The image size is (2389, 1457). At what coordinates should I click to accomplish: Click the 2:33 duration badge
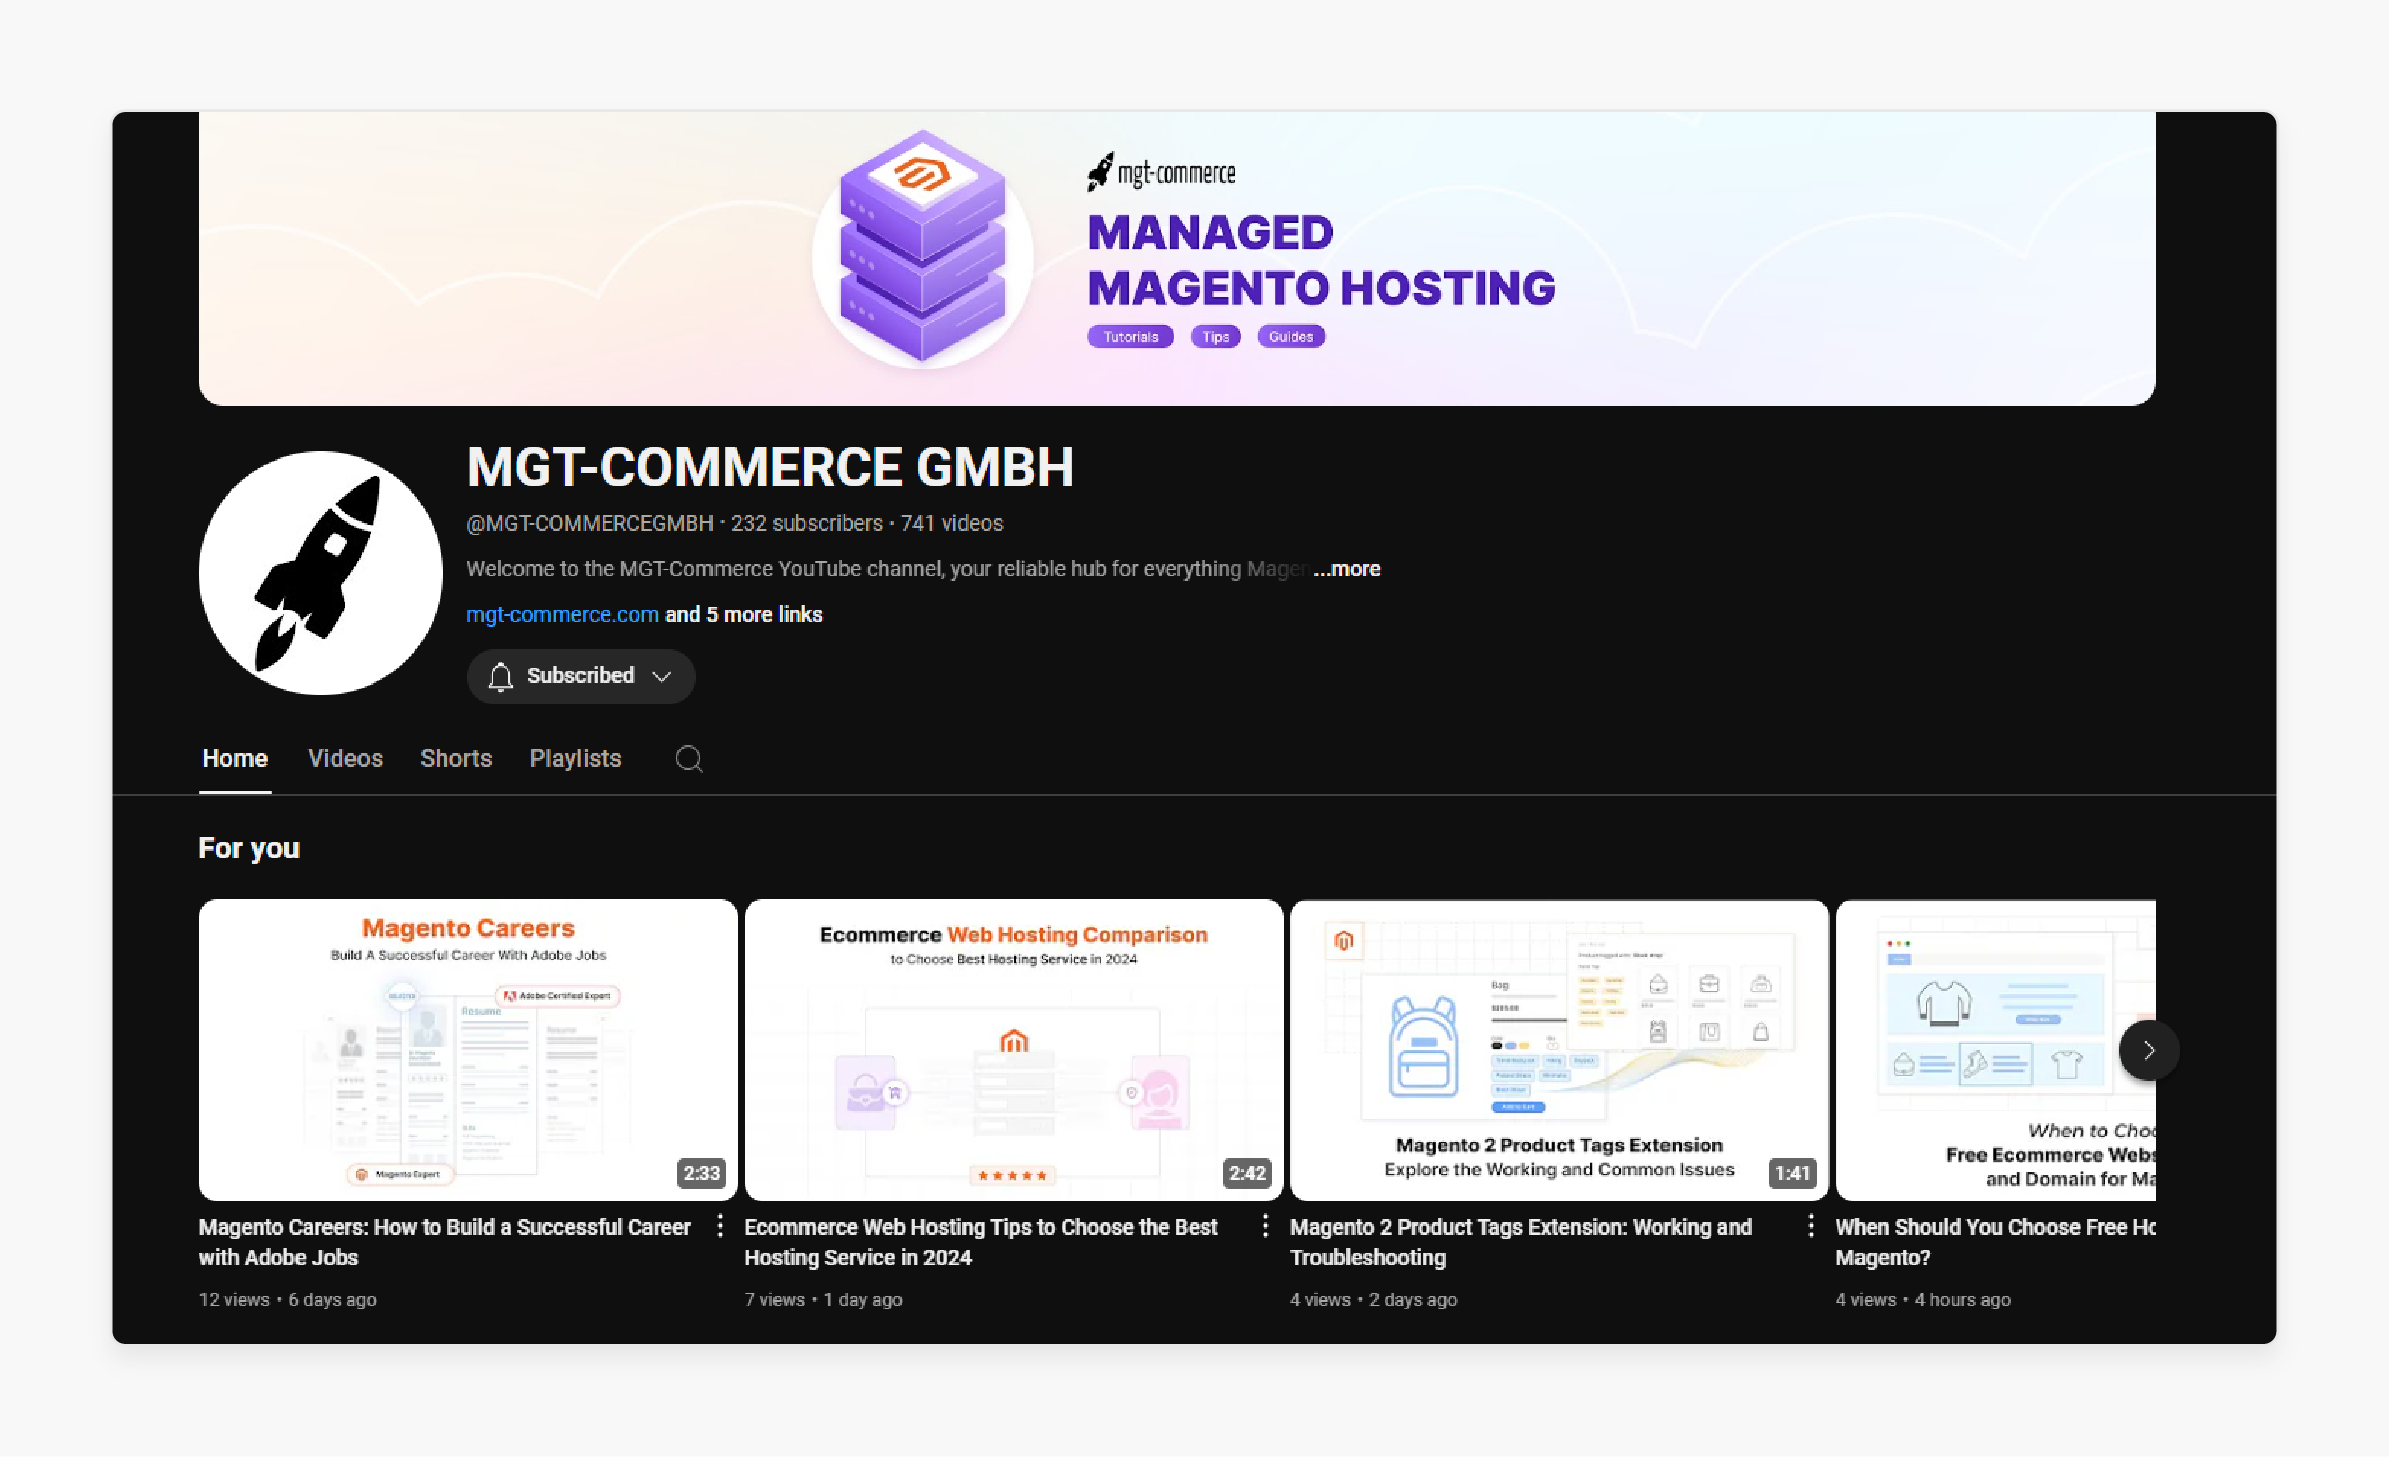pyautogui.click(x=702, y=1173)
